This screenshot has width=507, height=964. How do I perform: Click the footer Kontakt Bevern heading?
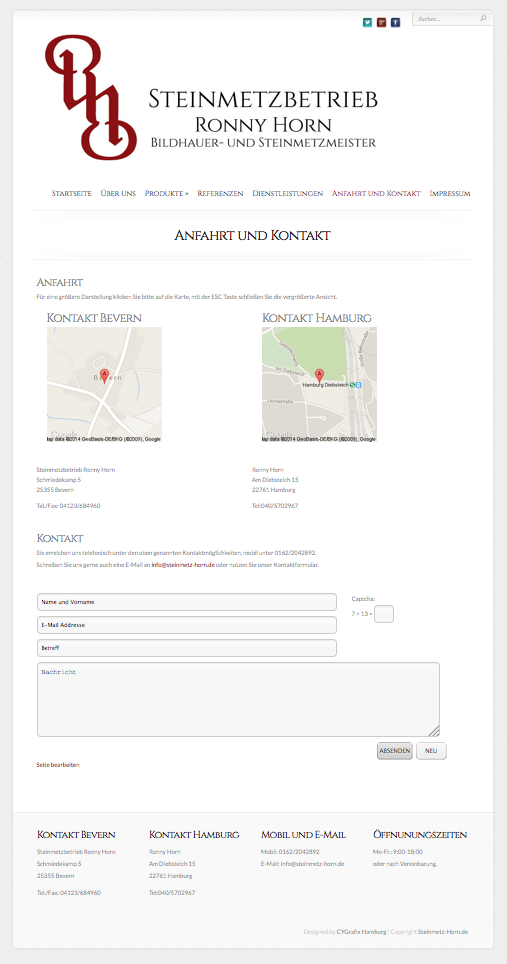(x=76, y=835)
